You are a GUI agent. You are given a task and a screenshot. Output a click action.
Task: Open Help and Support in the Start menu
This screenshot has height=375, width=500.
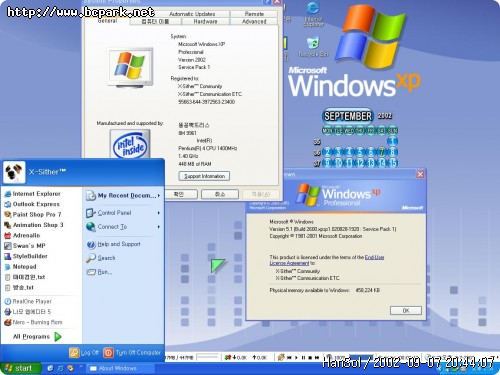tap(113, 244)
